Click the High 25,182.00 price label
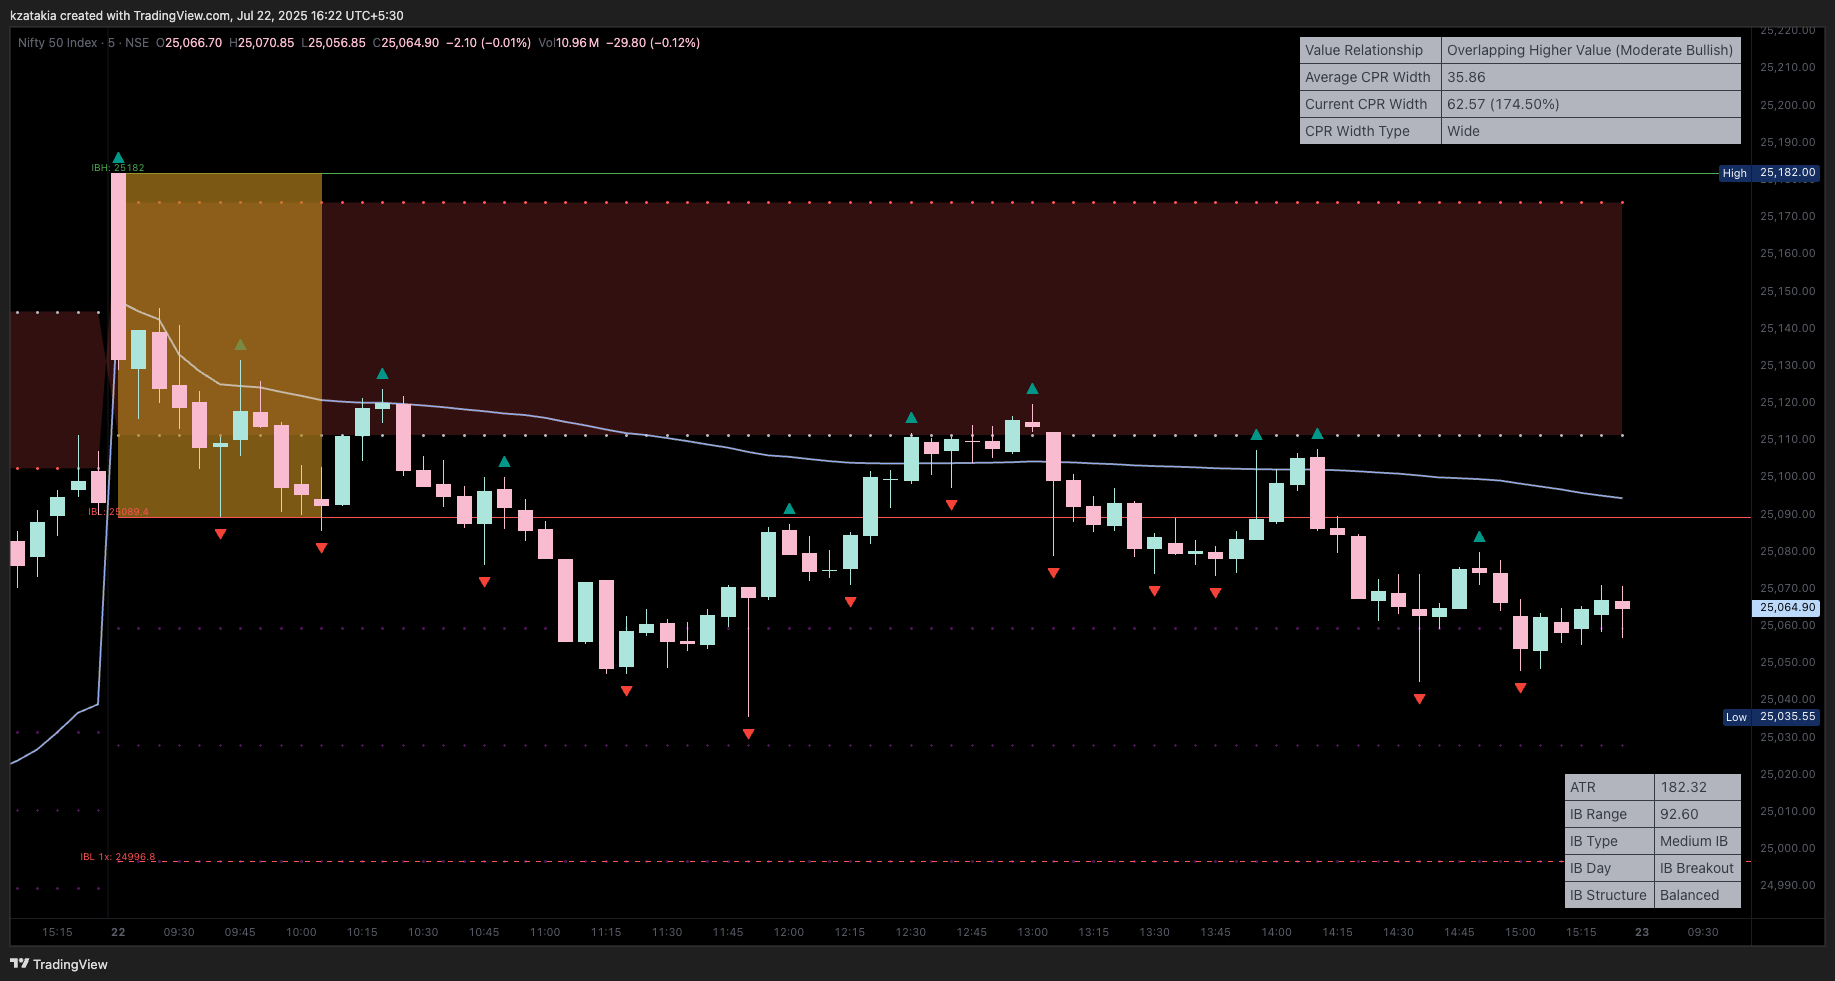 click(x=1768, y=173)
